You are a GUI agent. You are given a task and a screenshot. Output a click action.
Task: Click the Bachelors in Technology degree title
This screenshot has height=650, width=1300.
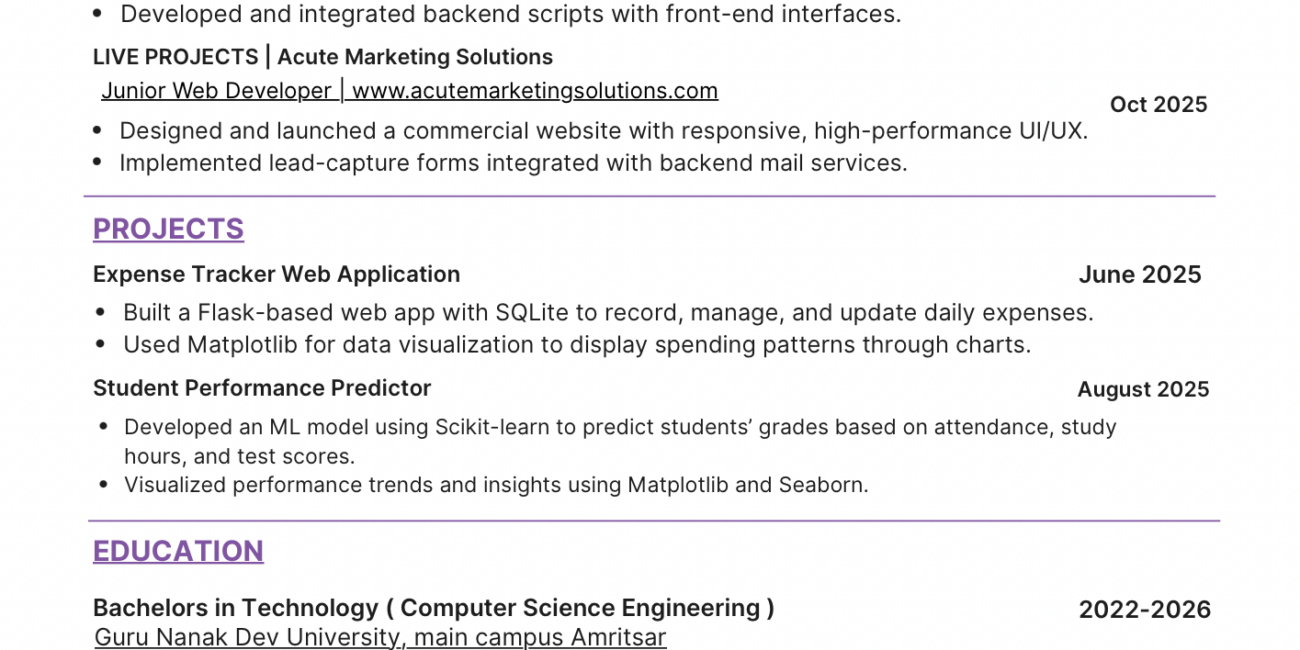433,608
